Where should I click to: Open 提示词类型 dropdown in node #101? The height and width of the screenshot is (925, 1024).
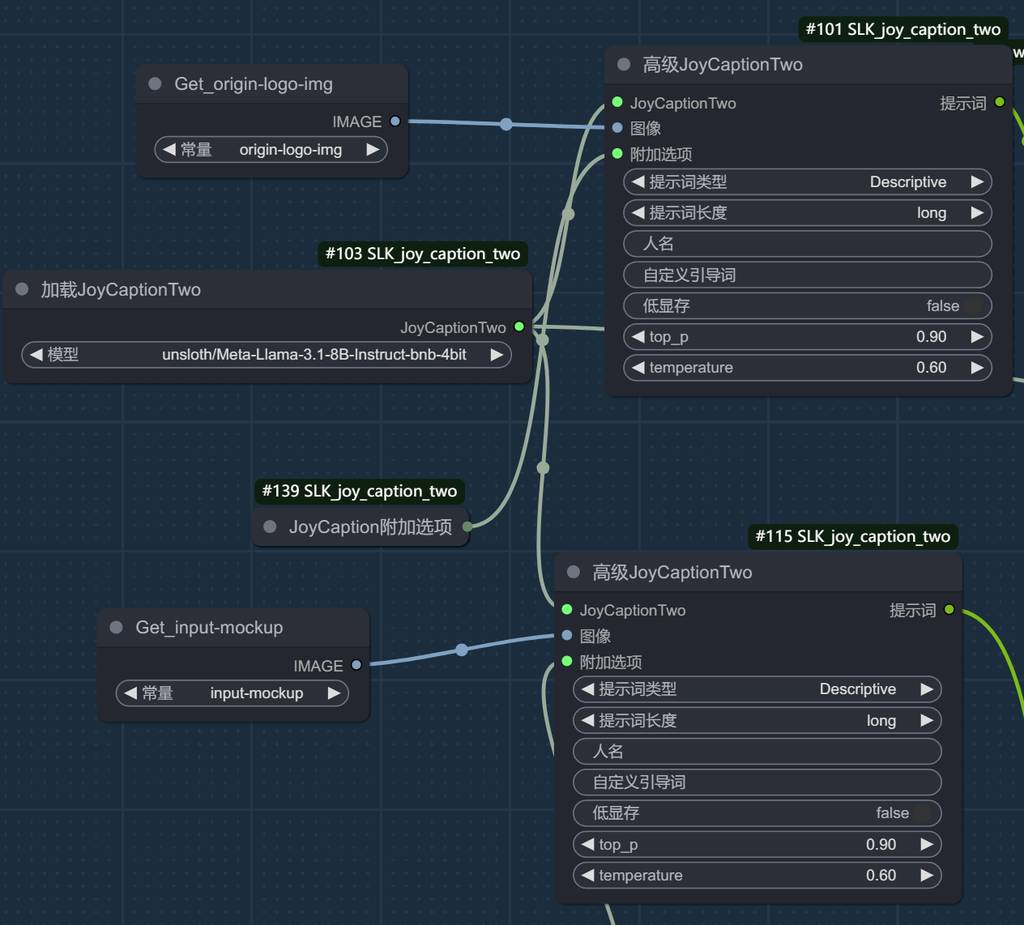(x=807, y=182)
